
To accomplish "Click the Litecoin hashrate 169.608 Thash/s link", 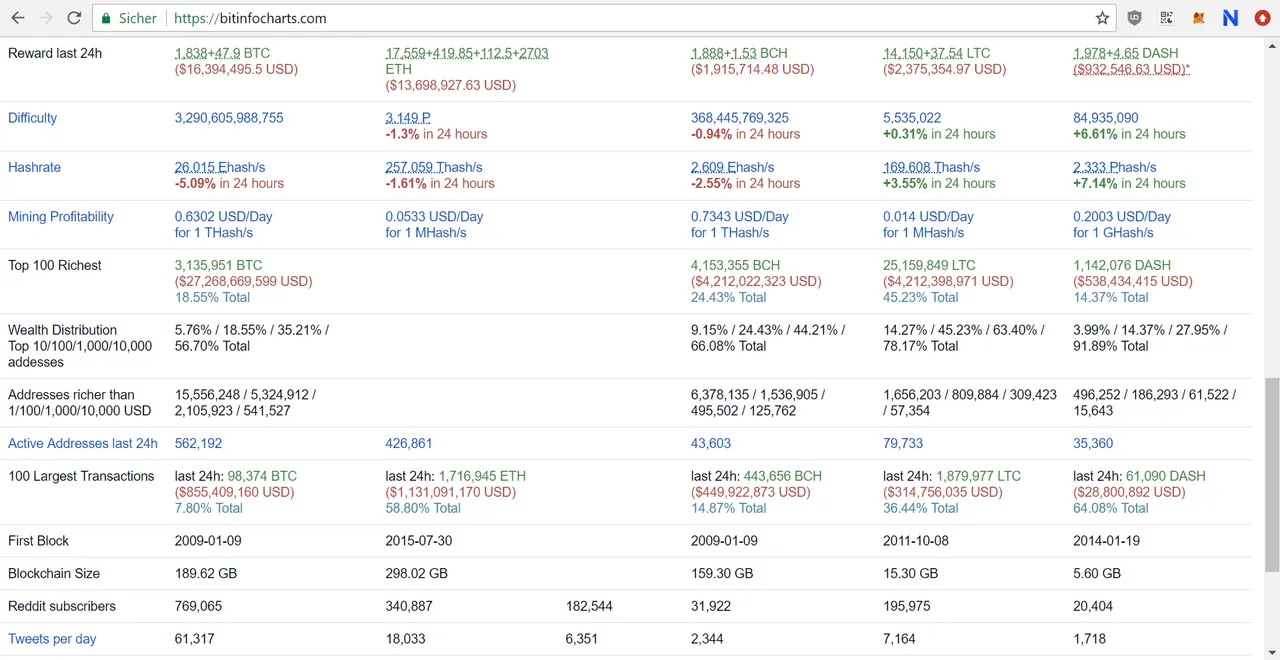I will 932,167.
